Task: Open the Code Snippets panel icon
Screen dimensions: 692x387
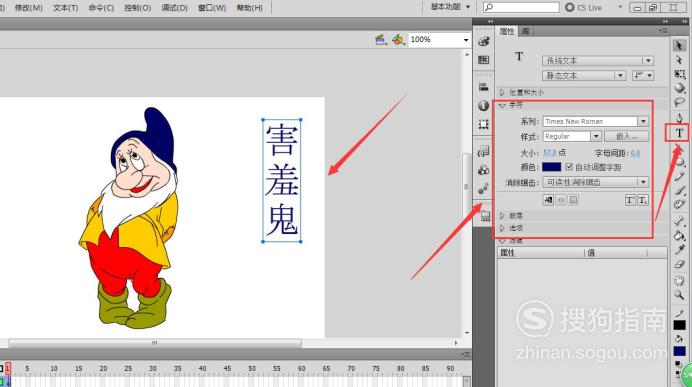Action: point(484,151)
